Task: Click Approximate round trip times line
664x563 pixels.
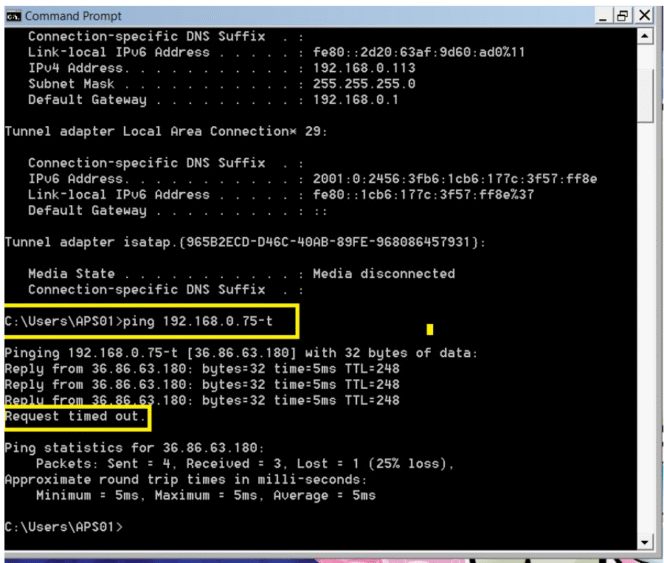Action: coord(185,480)
